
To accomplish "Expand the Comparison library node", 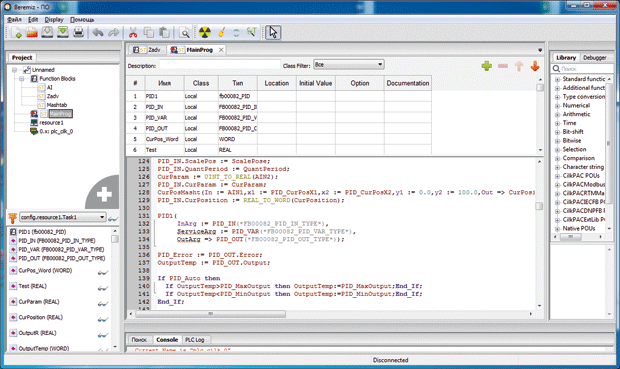I will coord(557,158).
